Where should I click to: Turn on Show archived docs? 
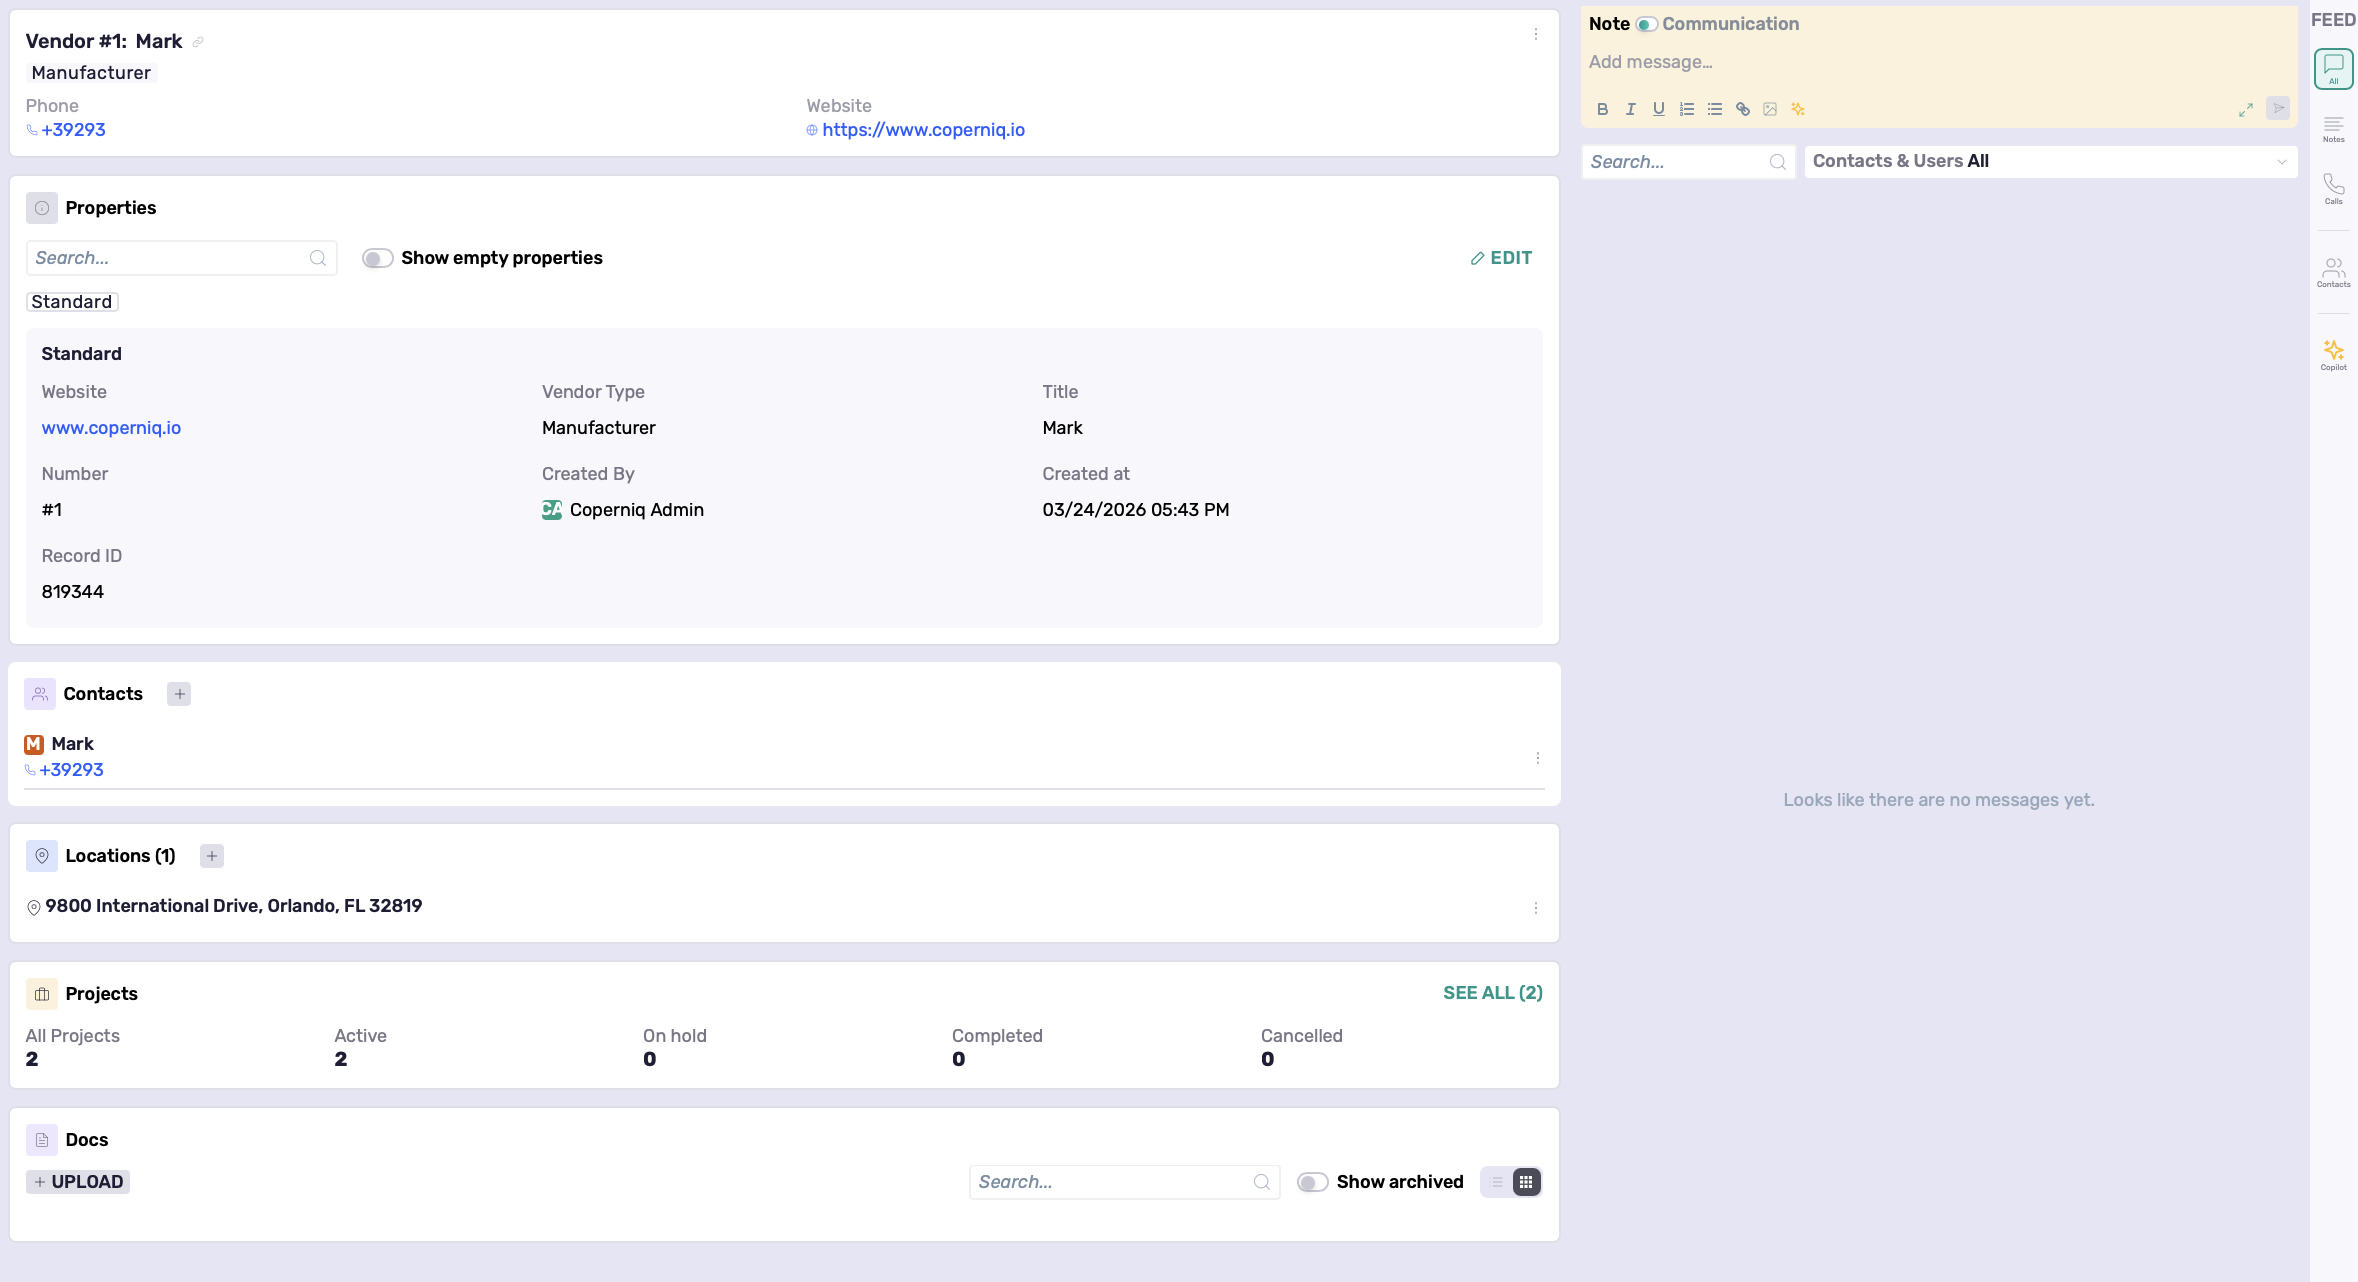click(1312, 1182)
